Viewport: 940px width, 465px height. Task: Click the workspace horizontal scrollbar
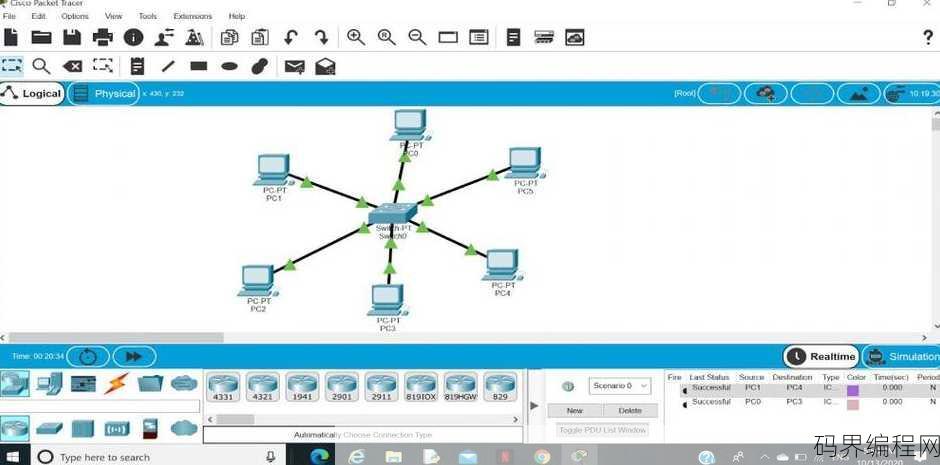click(x=116, y=337)
